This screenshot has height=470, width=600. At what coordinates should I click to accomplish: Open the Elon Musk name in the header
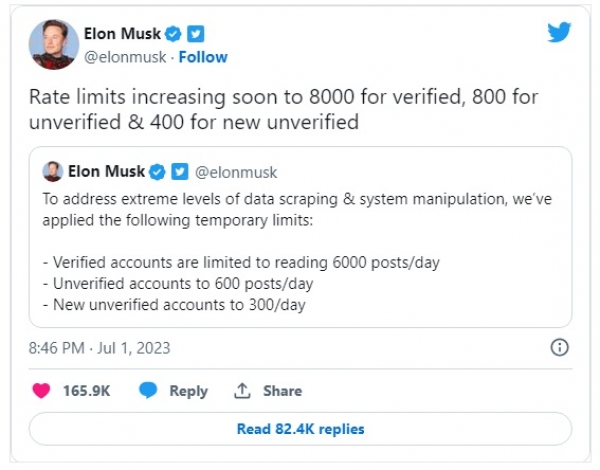(122, 34)
